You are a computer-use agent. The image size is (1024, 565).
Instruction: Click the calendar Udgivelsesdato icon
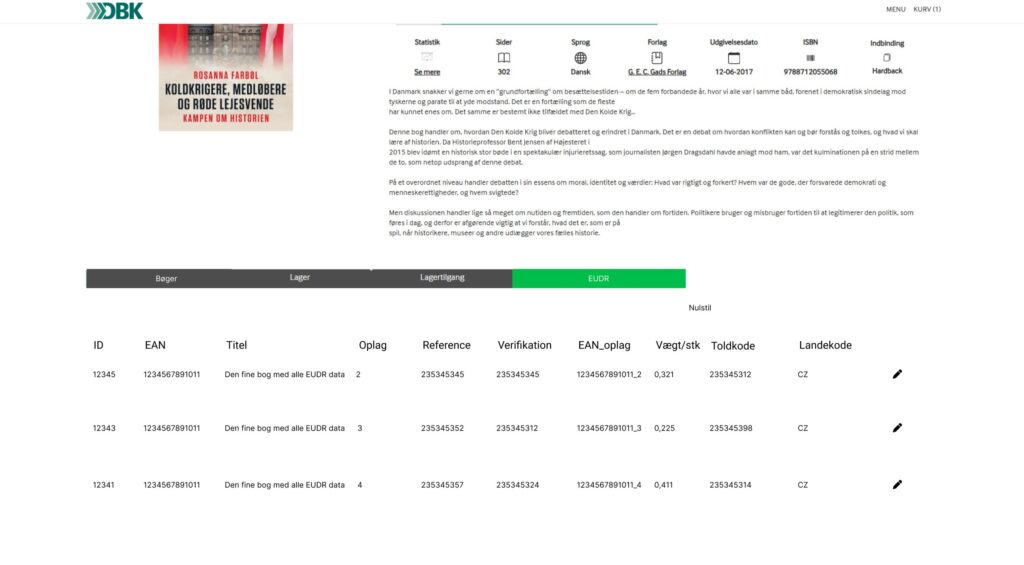pyautogui.click(x=734, y=58)
